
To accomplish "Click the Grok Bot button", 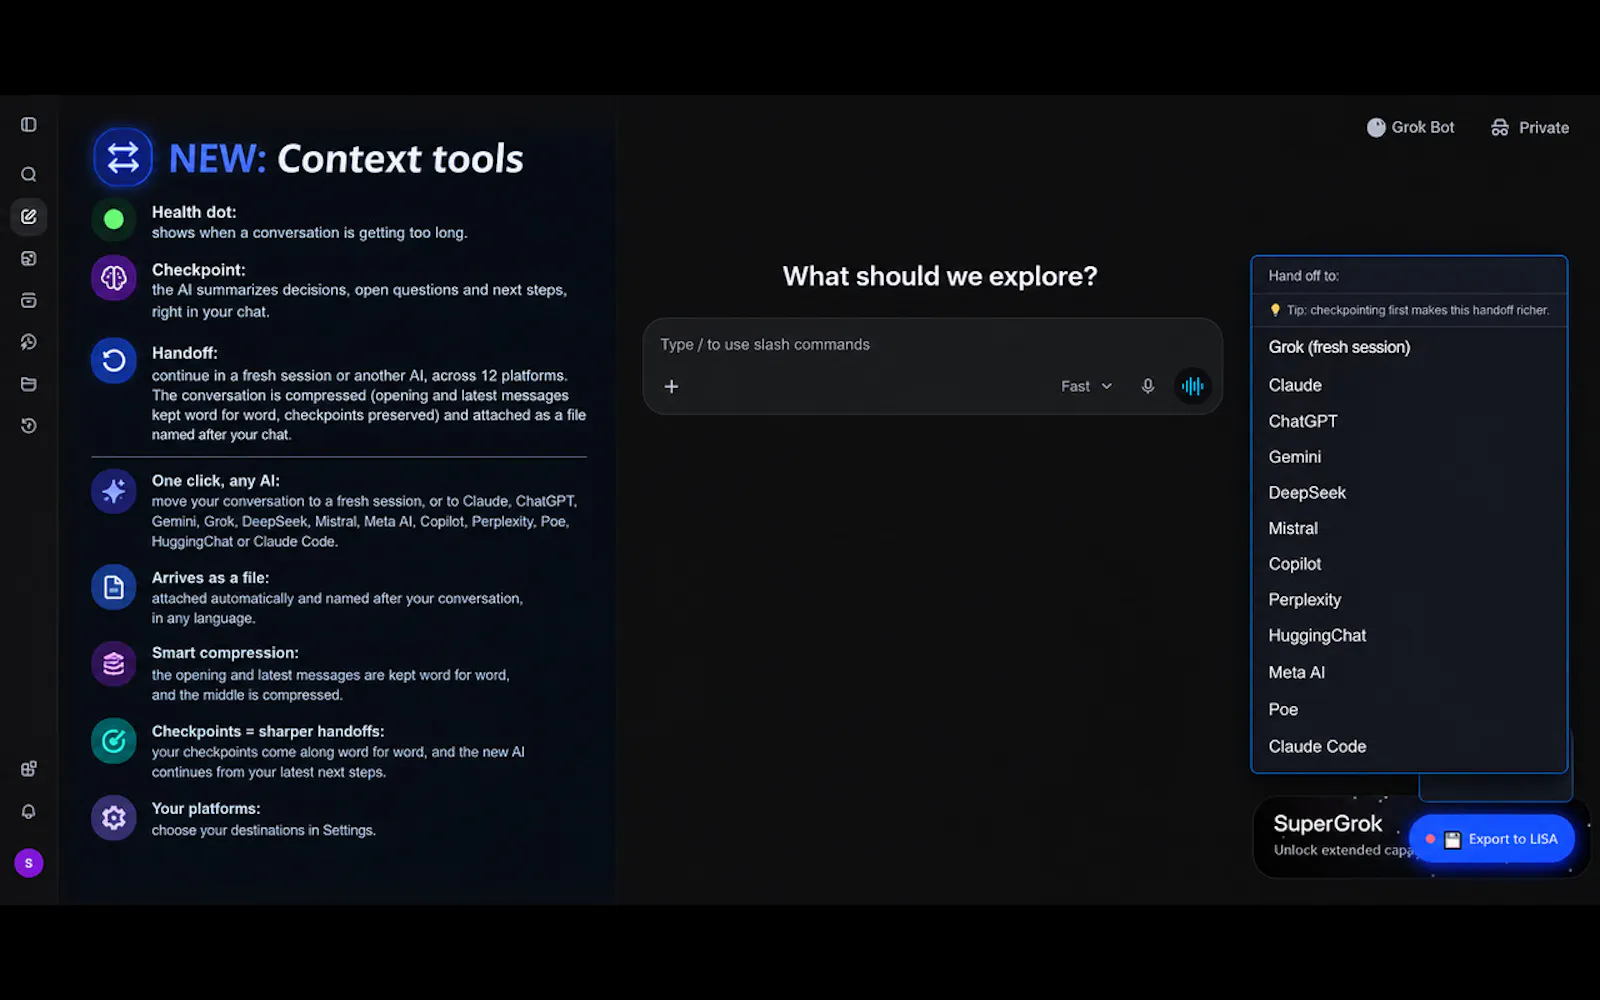I will (1410, 128).
